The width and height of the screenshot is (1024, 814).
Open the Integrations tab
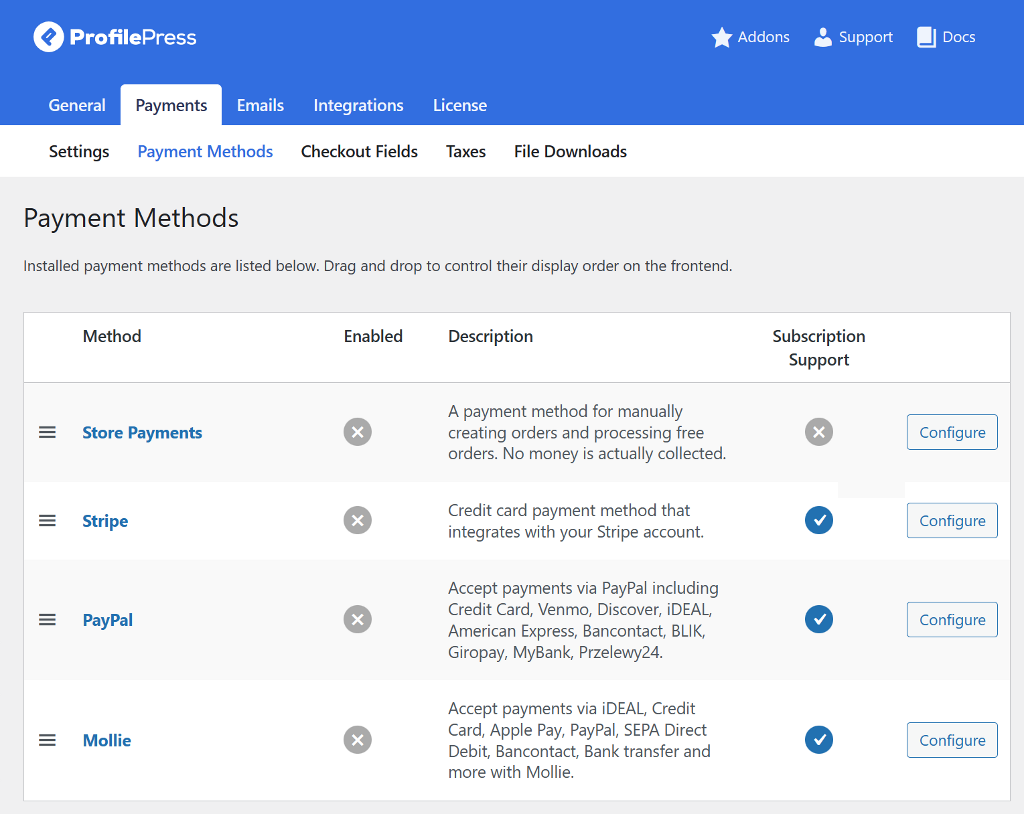359,105
